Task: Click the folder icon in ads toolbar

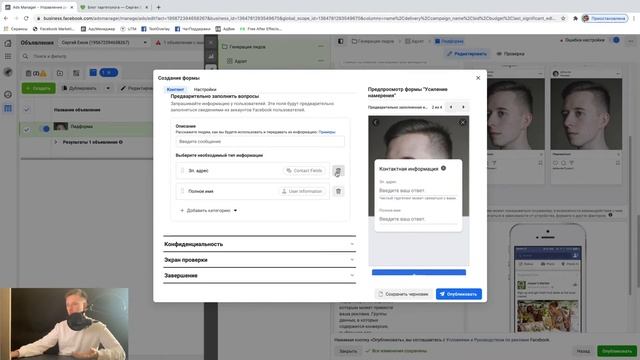Action: (60, 73)
